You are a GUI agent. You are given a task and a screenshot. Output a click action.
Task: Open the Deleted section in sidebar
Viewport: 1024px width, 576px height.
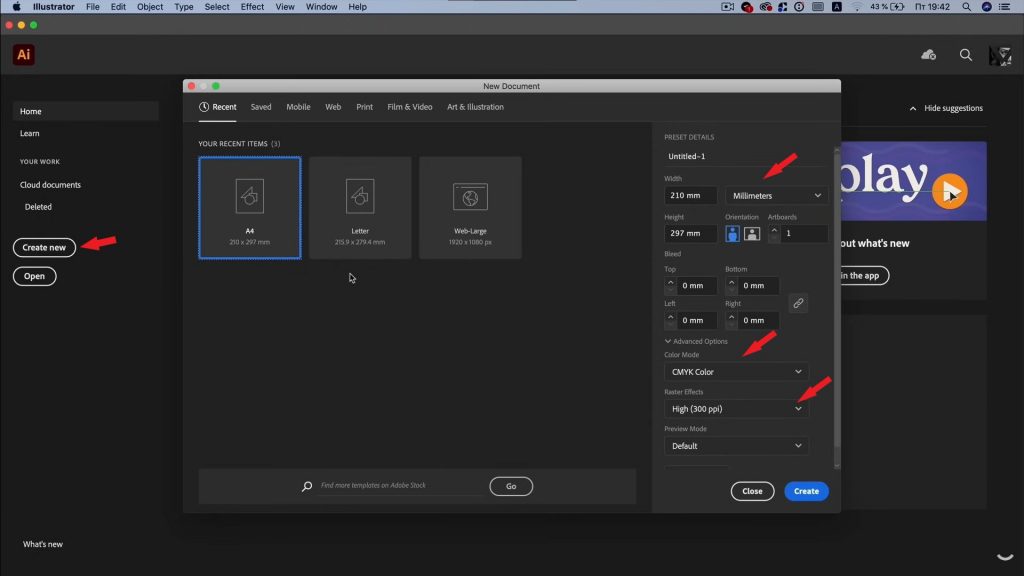[38, 207]
